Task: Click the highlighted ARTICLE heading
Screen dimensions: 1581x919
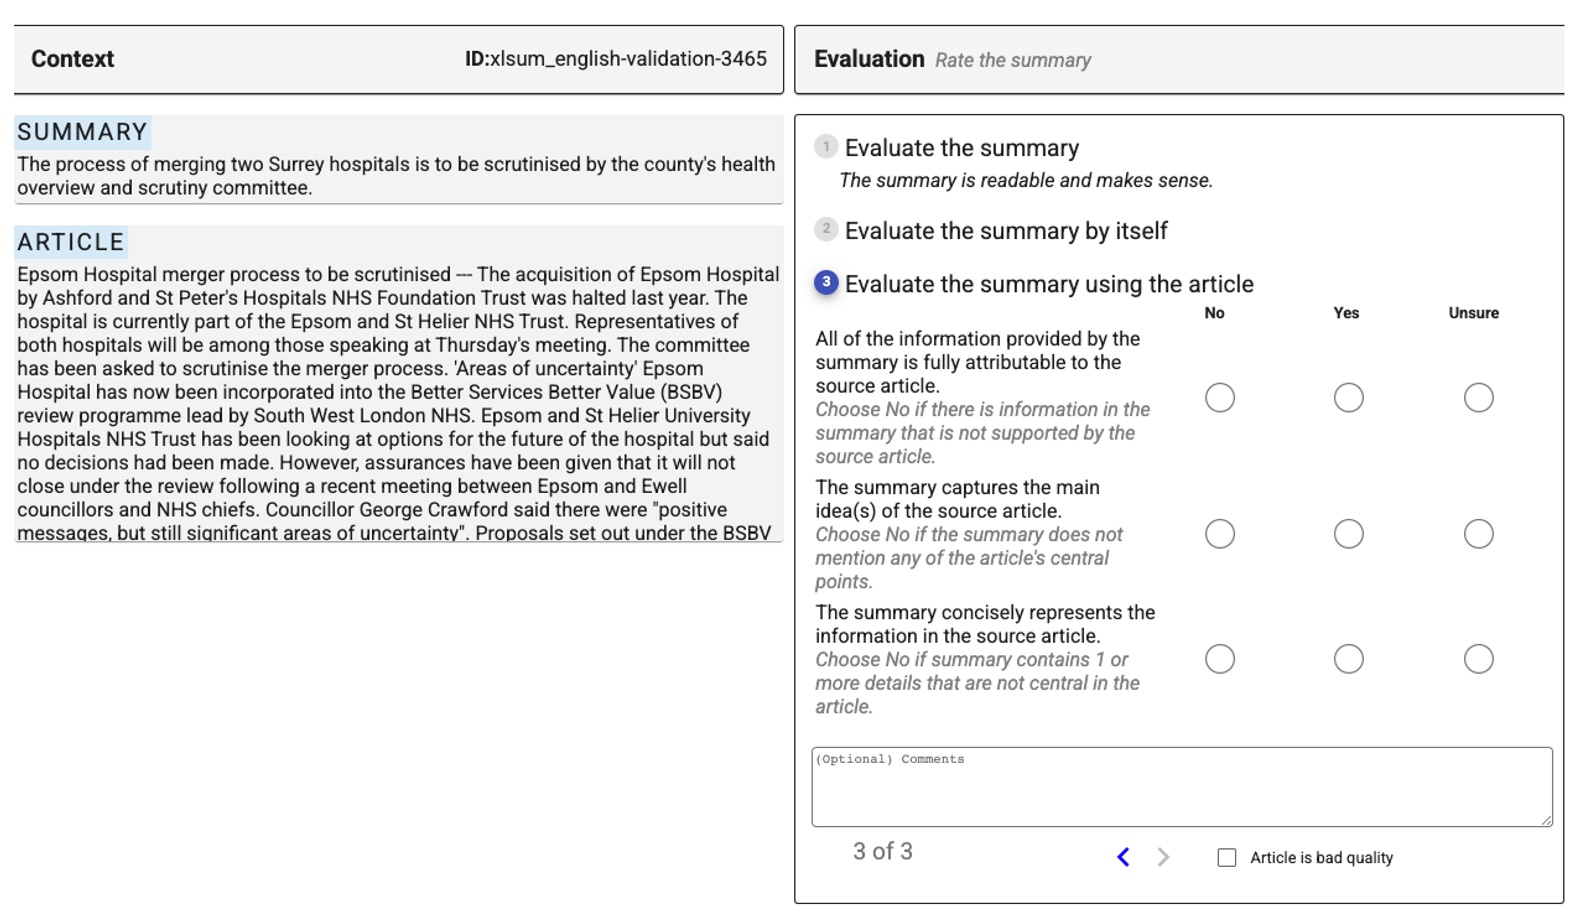Action: point(69,241)
